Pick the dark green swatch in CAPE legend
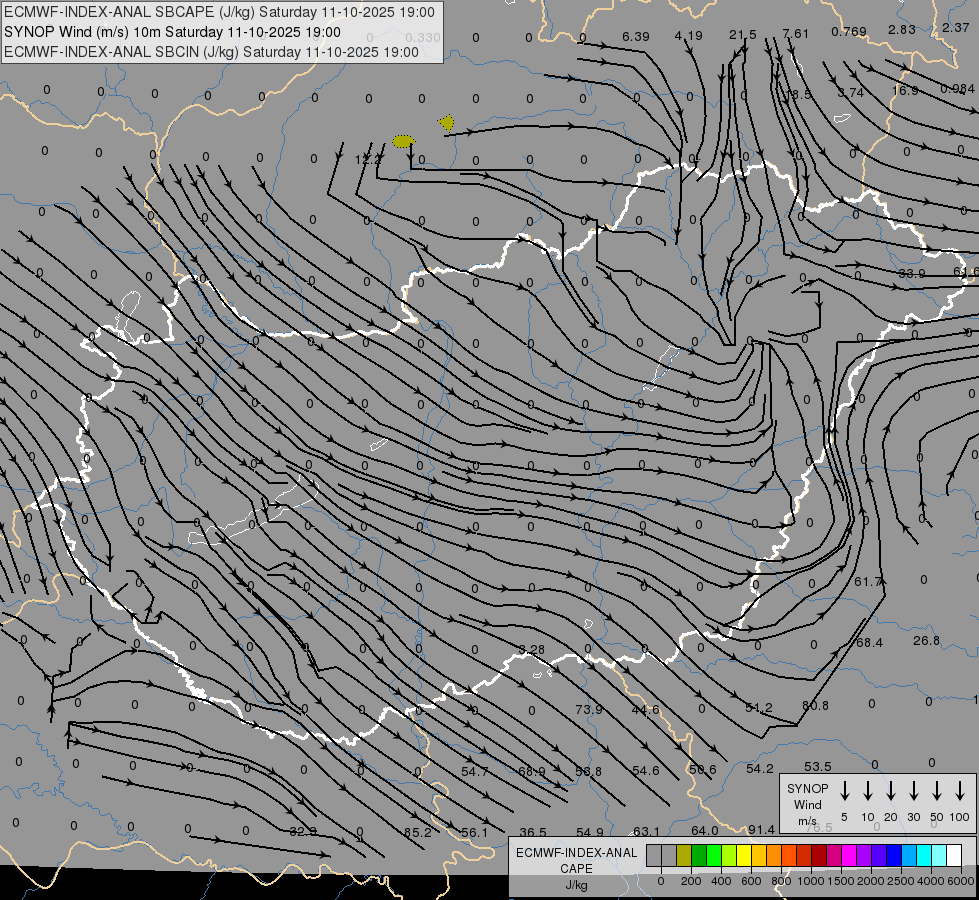This screenshot has width=979, height=900. (x=699, y=856)
